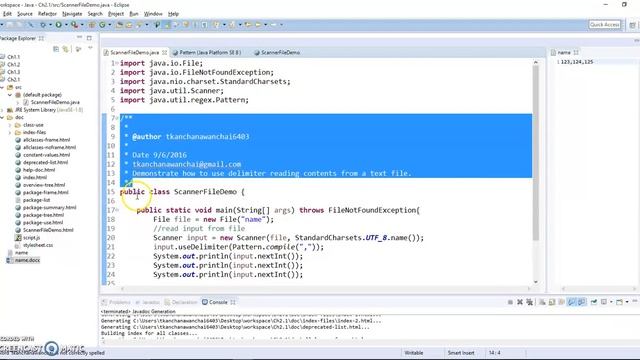Image resolution: width=640 pixels, height=360 pixels.
Task: Click the Display Selected Console icon
Action: (604, 302)
